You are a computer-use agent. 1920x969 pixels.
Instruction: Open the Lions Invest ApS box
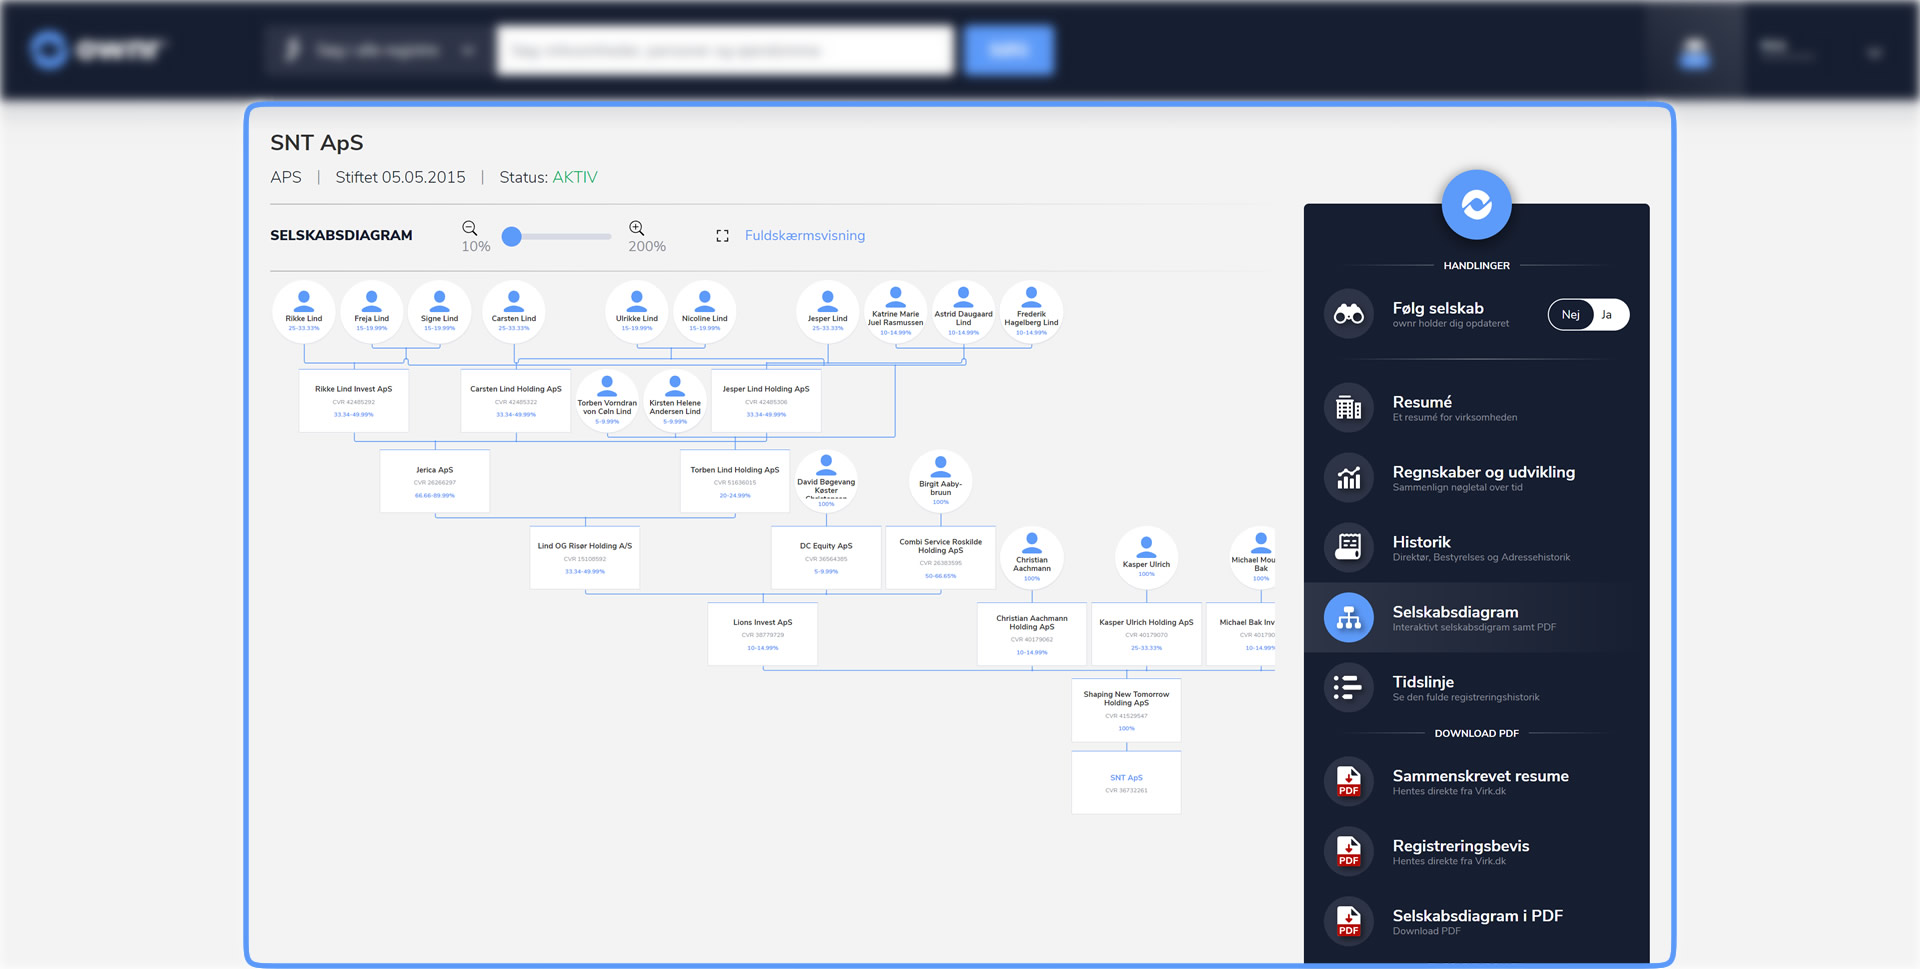[x=763, y=634]
